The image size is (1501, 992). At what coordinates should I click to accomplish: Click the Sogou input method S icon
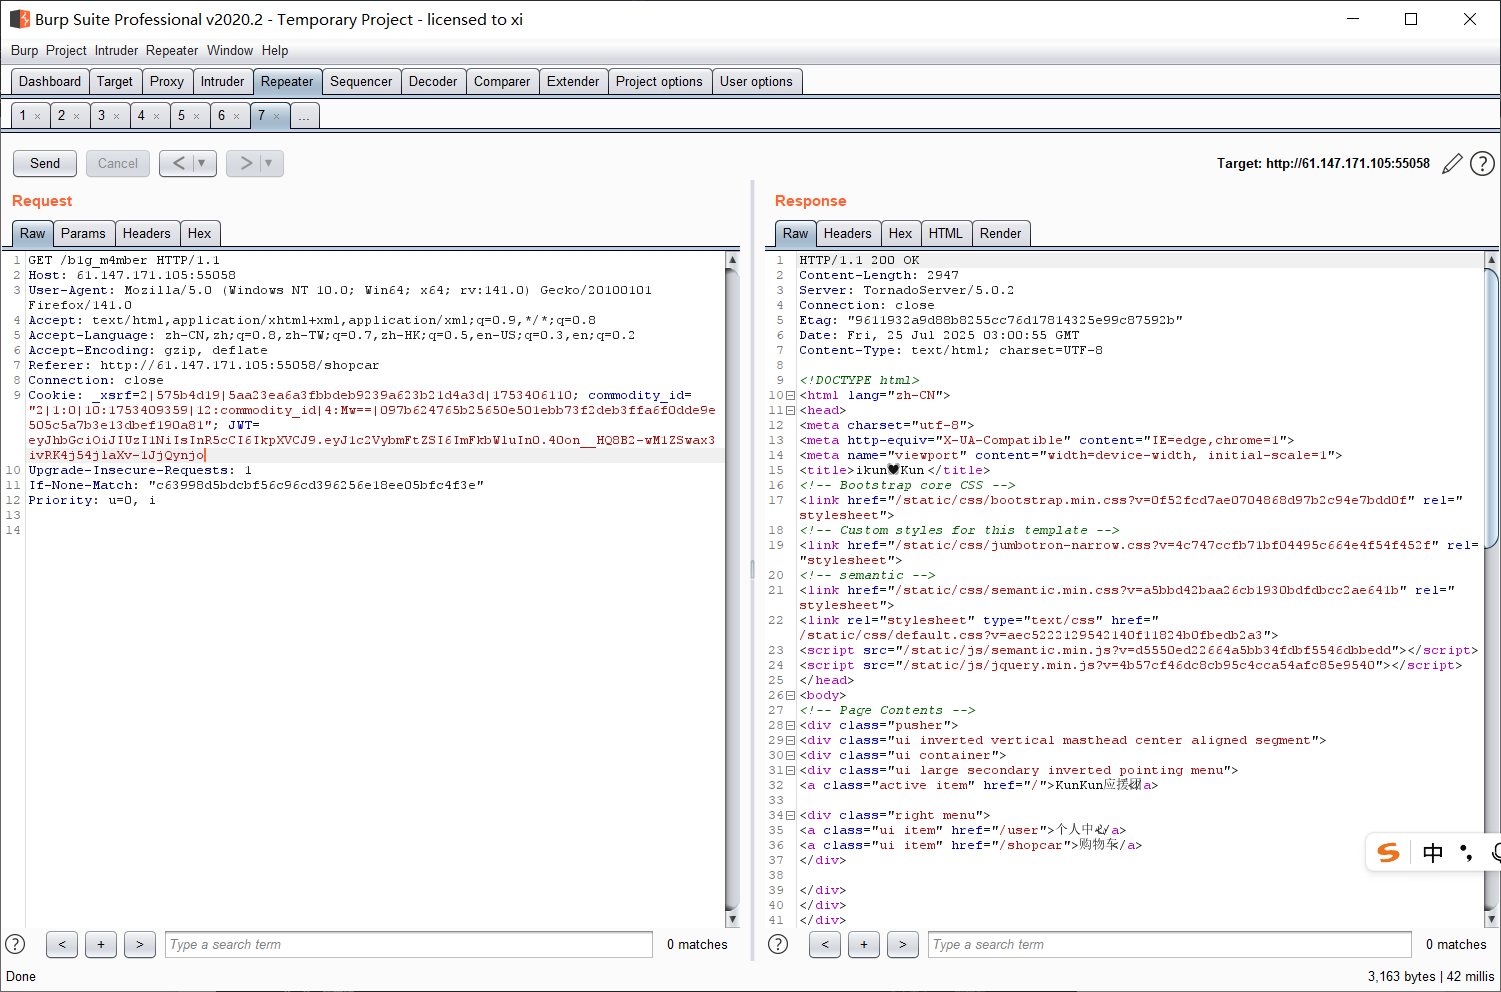[x=1388, y=853]
